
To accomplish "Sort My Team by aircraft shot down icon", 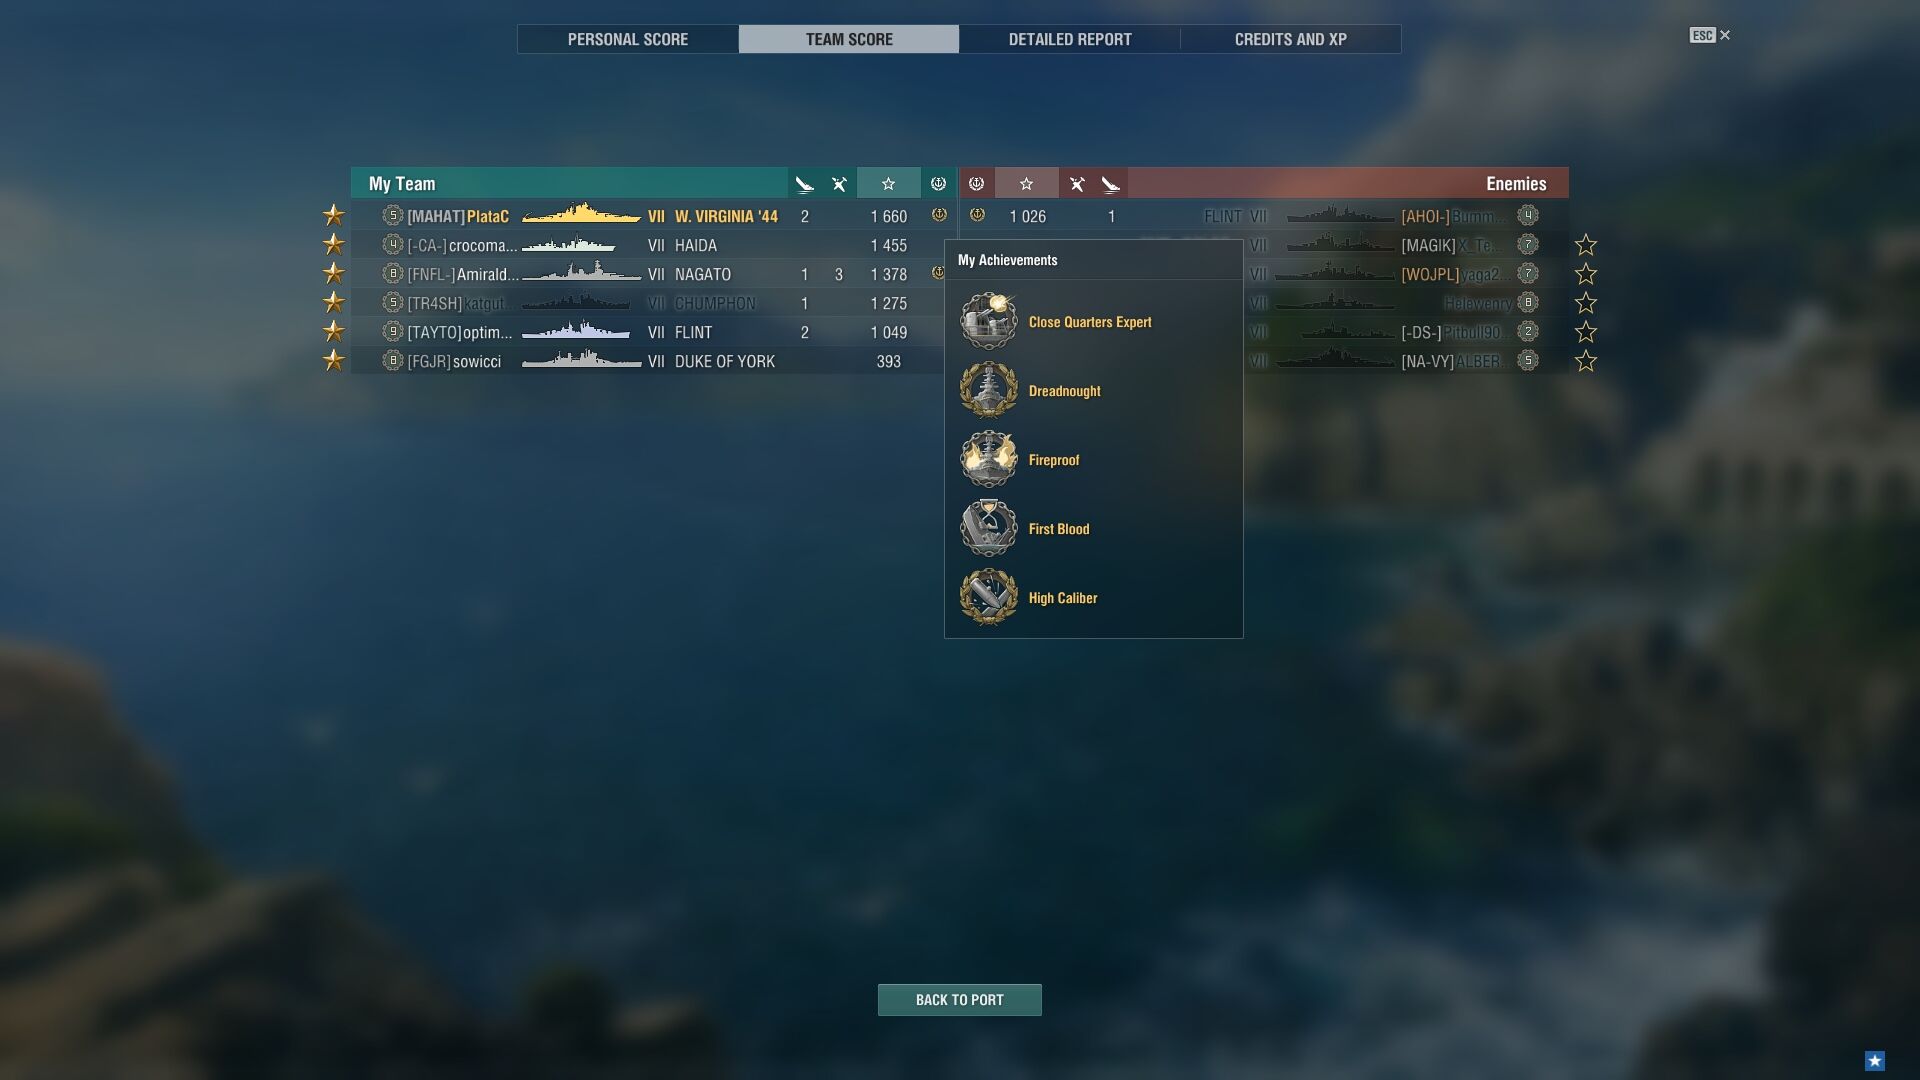I will click(x=839, y=184).
